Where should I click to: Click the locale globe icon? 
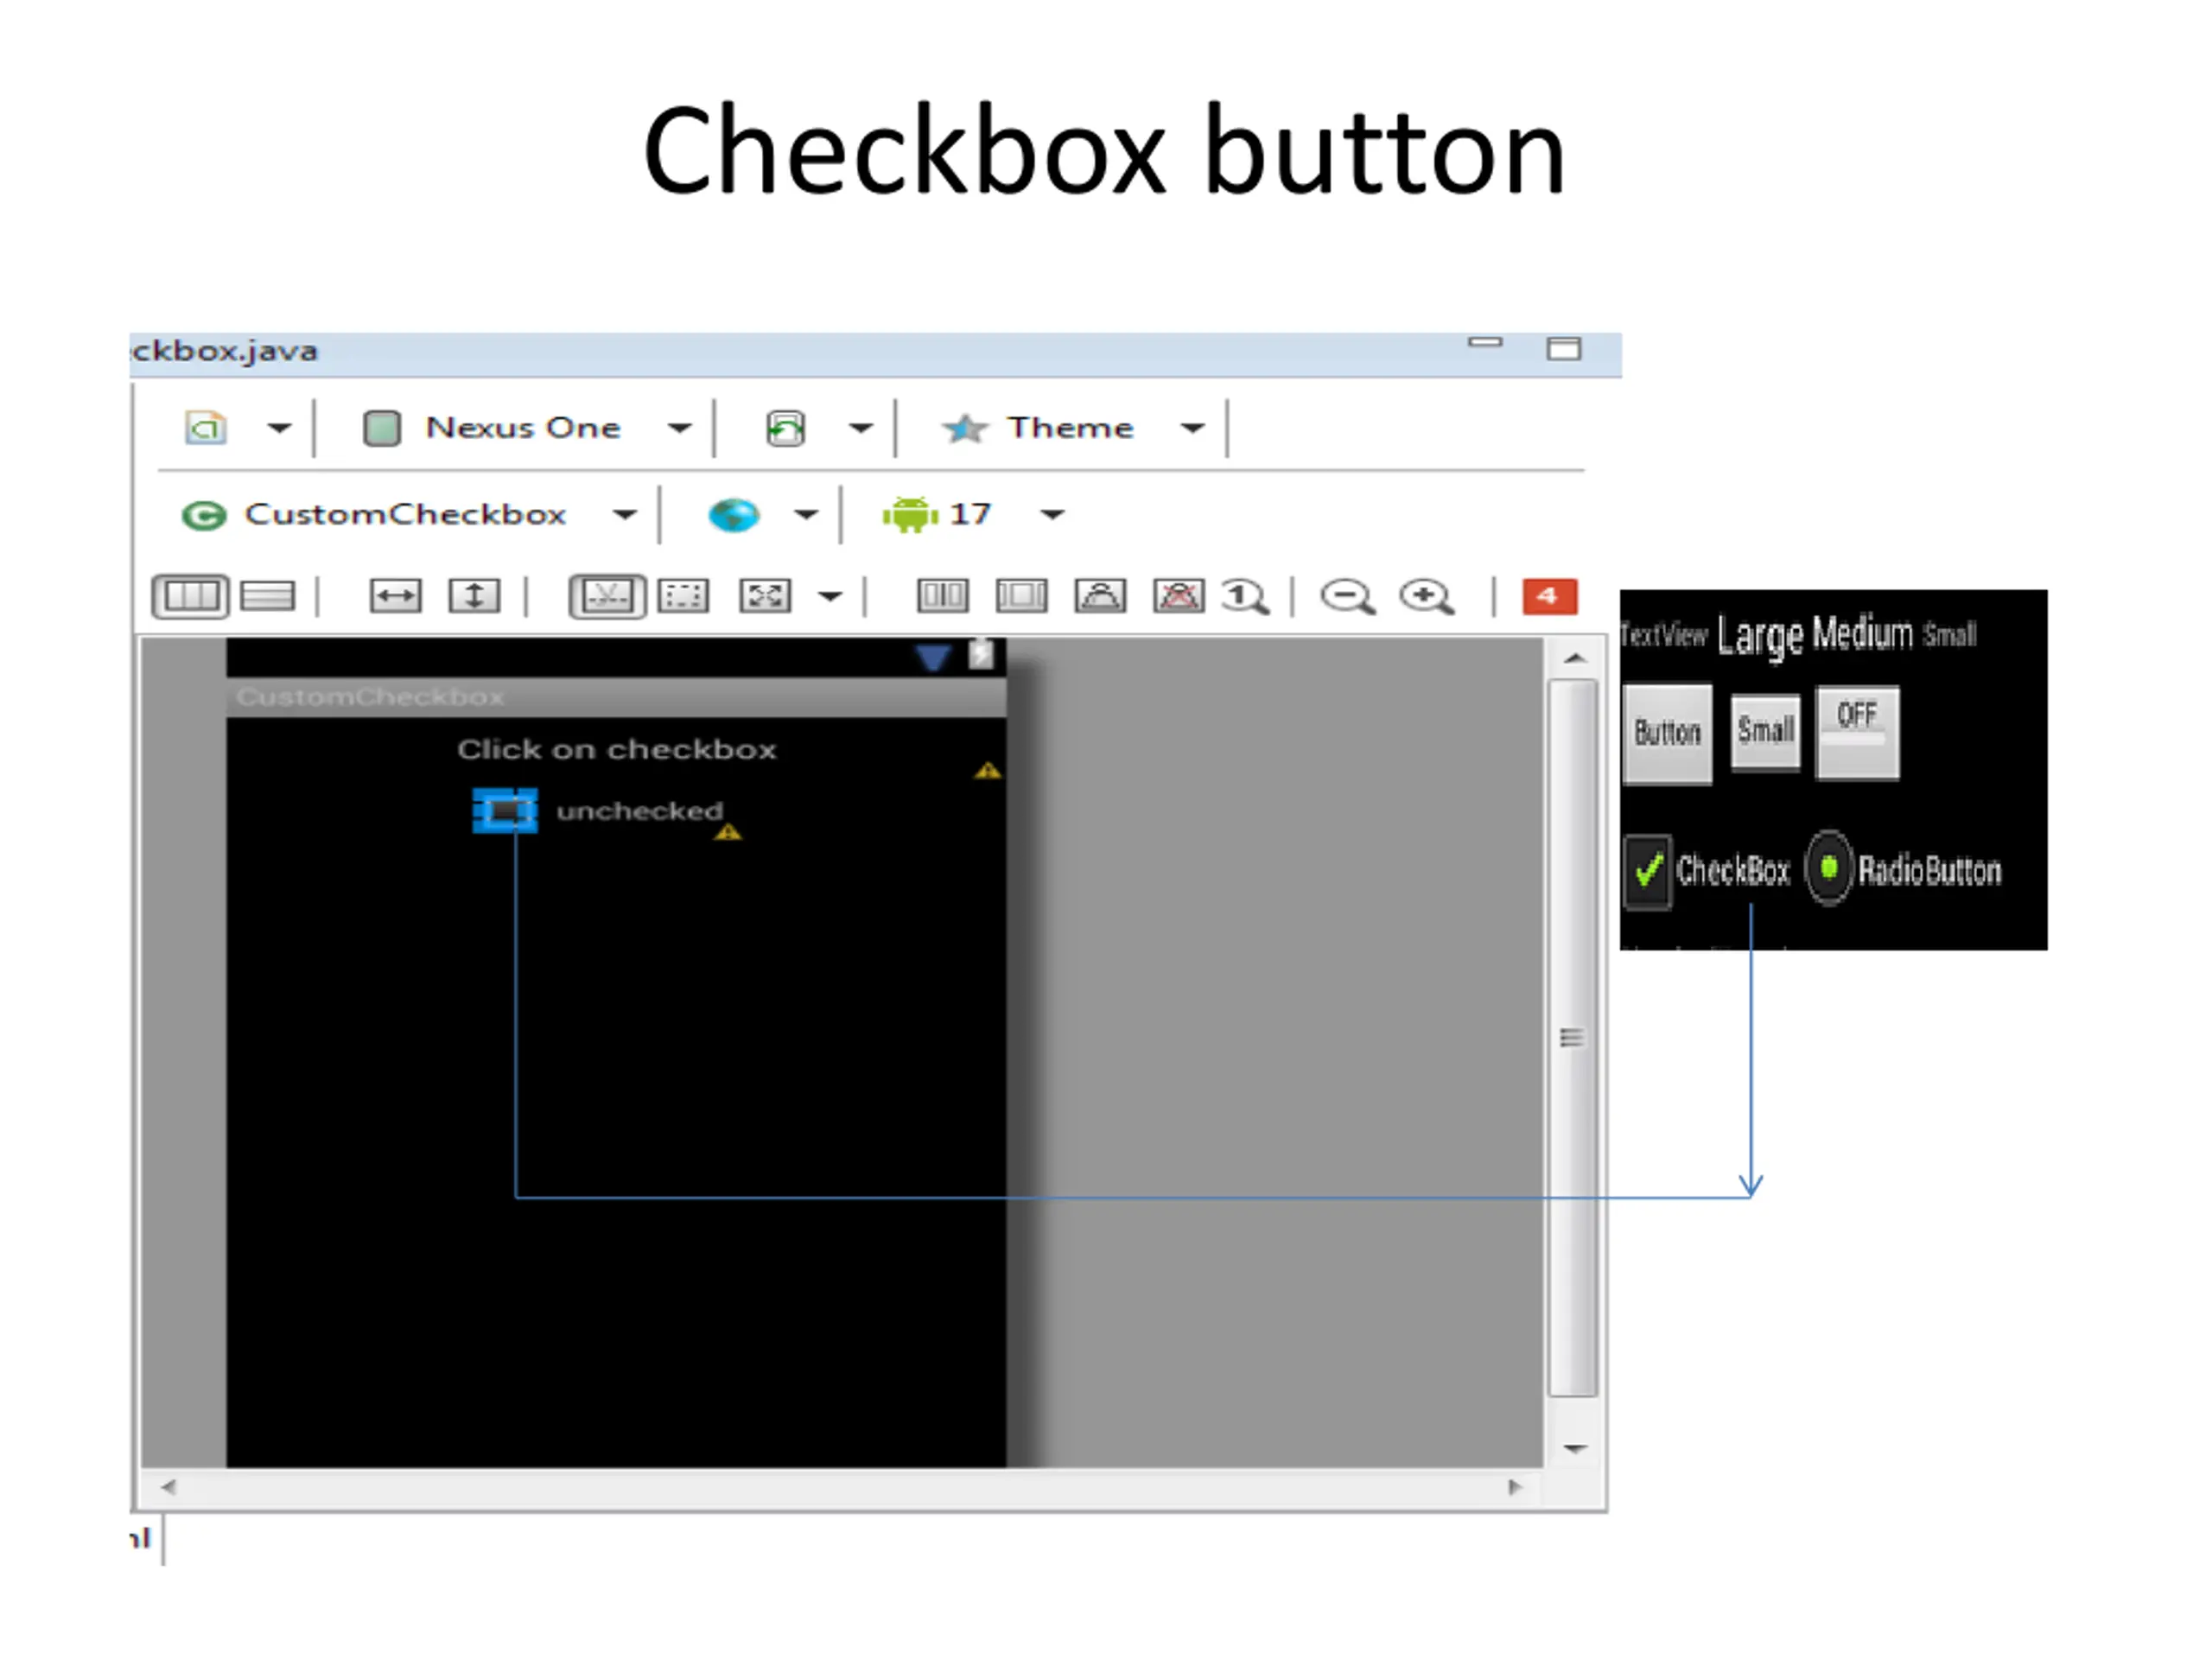tap(733, 515)
